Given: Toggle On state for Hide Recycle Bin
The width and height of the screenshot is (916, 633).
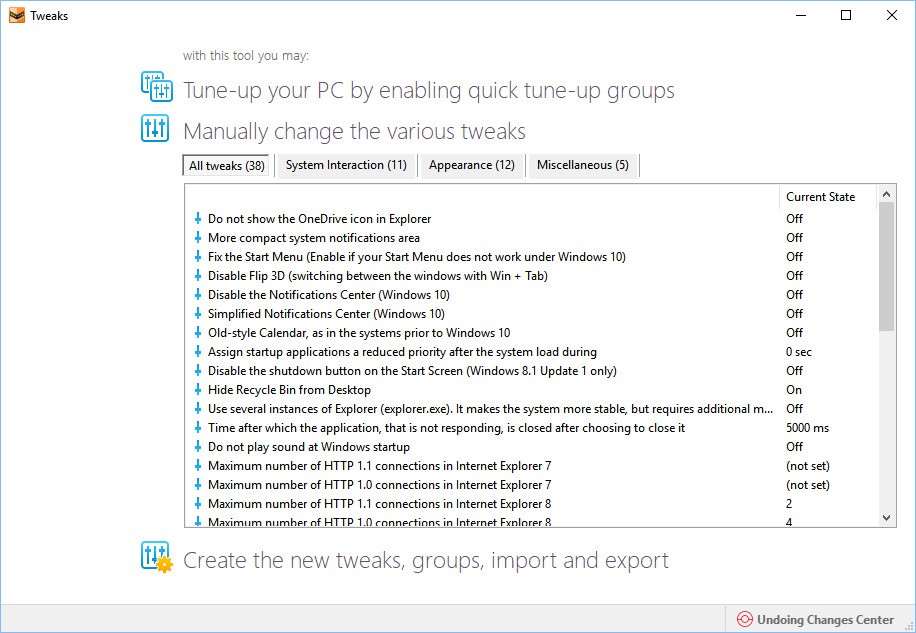Looking at the screenshot, I should click(794, 390).
